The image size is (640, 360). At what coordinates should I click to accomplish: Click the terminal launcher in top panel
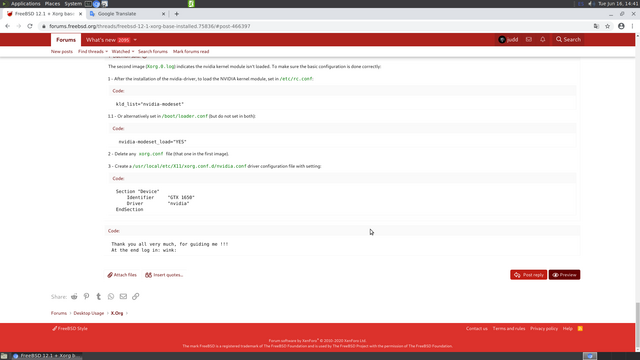coord(88,4)
